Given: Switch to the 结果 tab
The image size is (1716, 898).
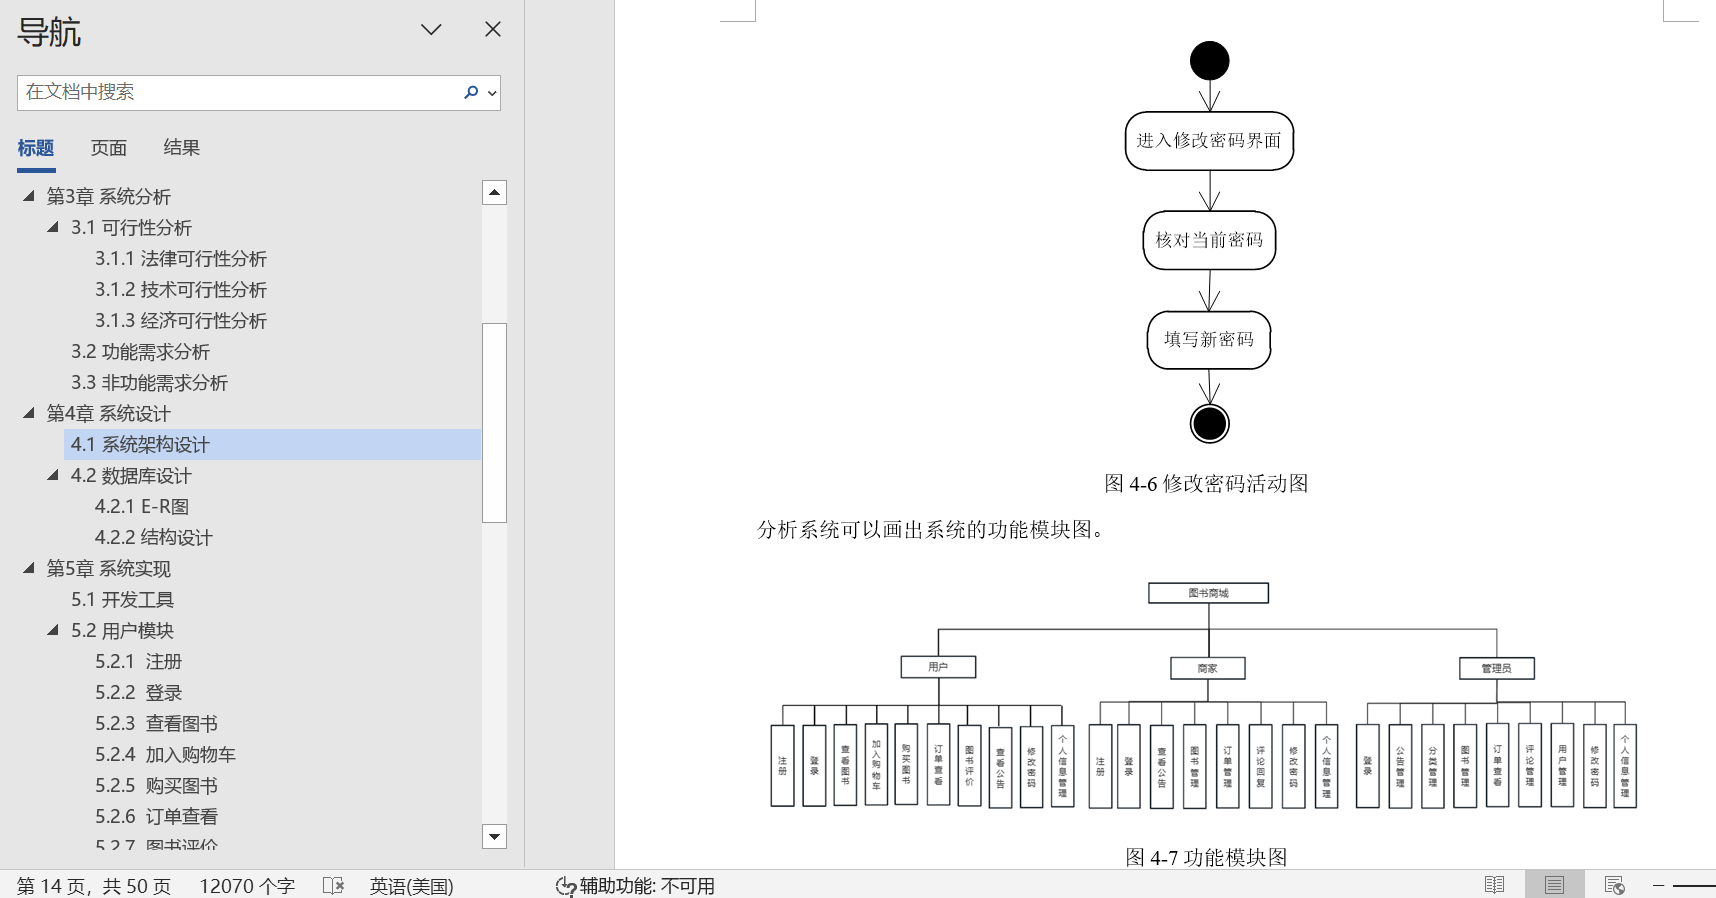Looking at the screenshot, I should tap(182, 148).
